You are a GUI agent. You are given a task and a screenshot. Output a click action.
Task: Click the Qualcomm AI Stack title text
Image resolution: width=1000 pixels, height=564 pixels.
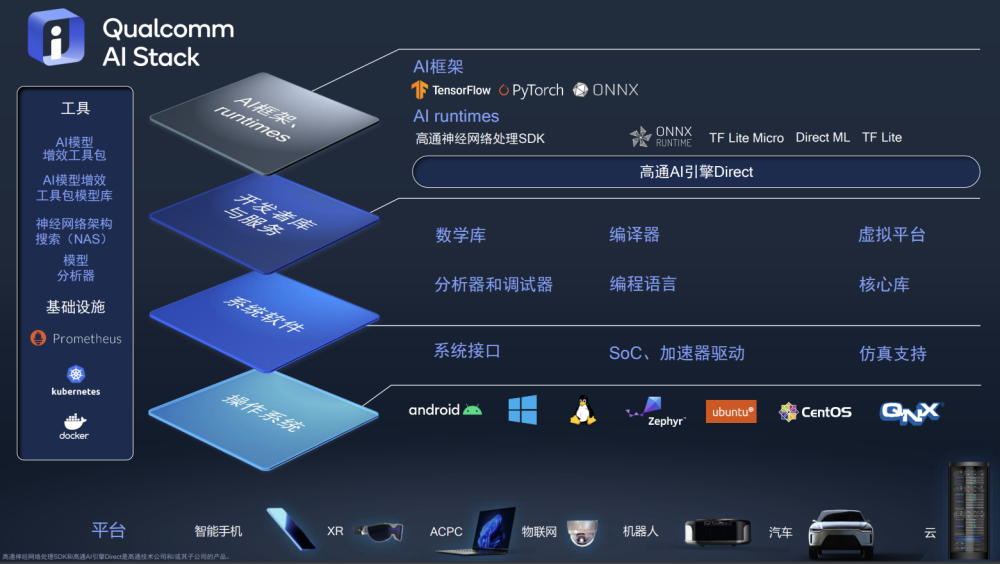(168, 43)
